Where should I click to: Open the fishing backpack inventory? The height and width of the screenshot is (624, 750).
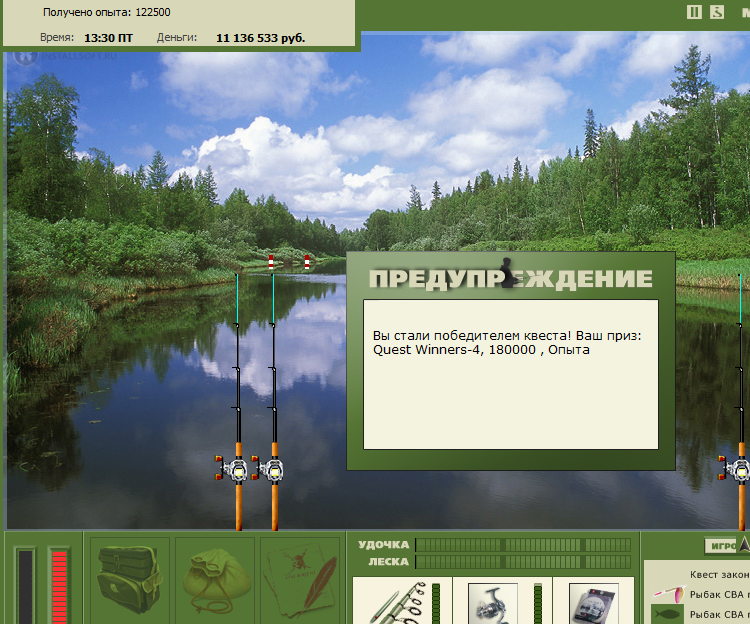click(x=129, y=579)
